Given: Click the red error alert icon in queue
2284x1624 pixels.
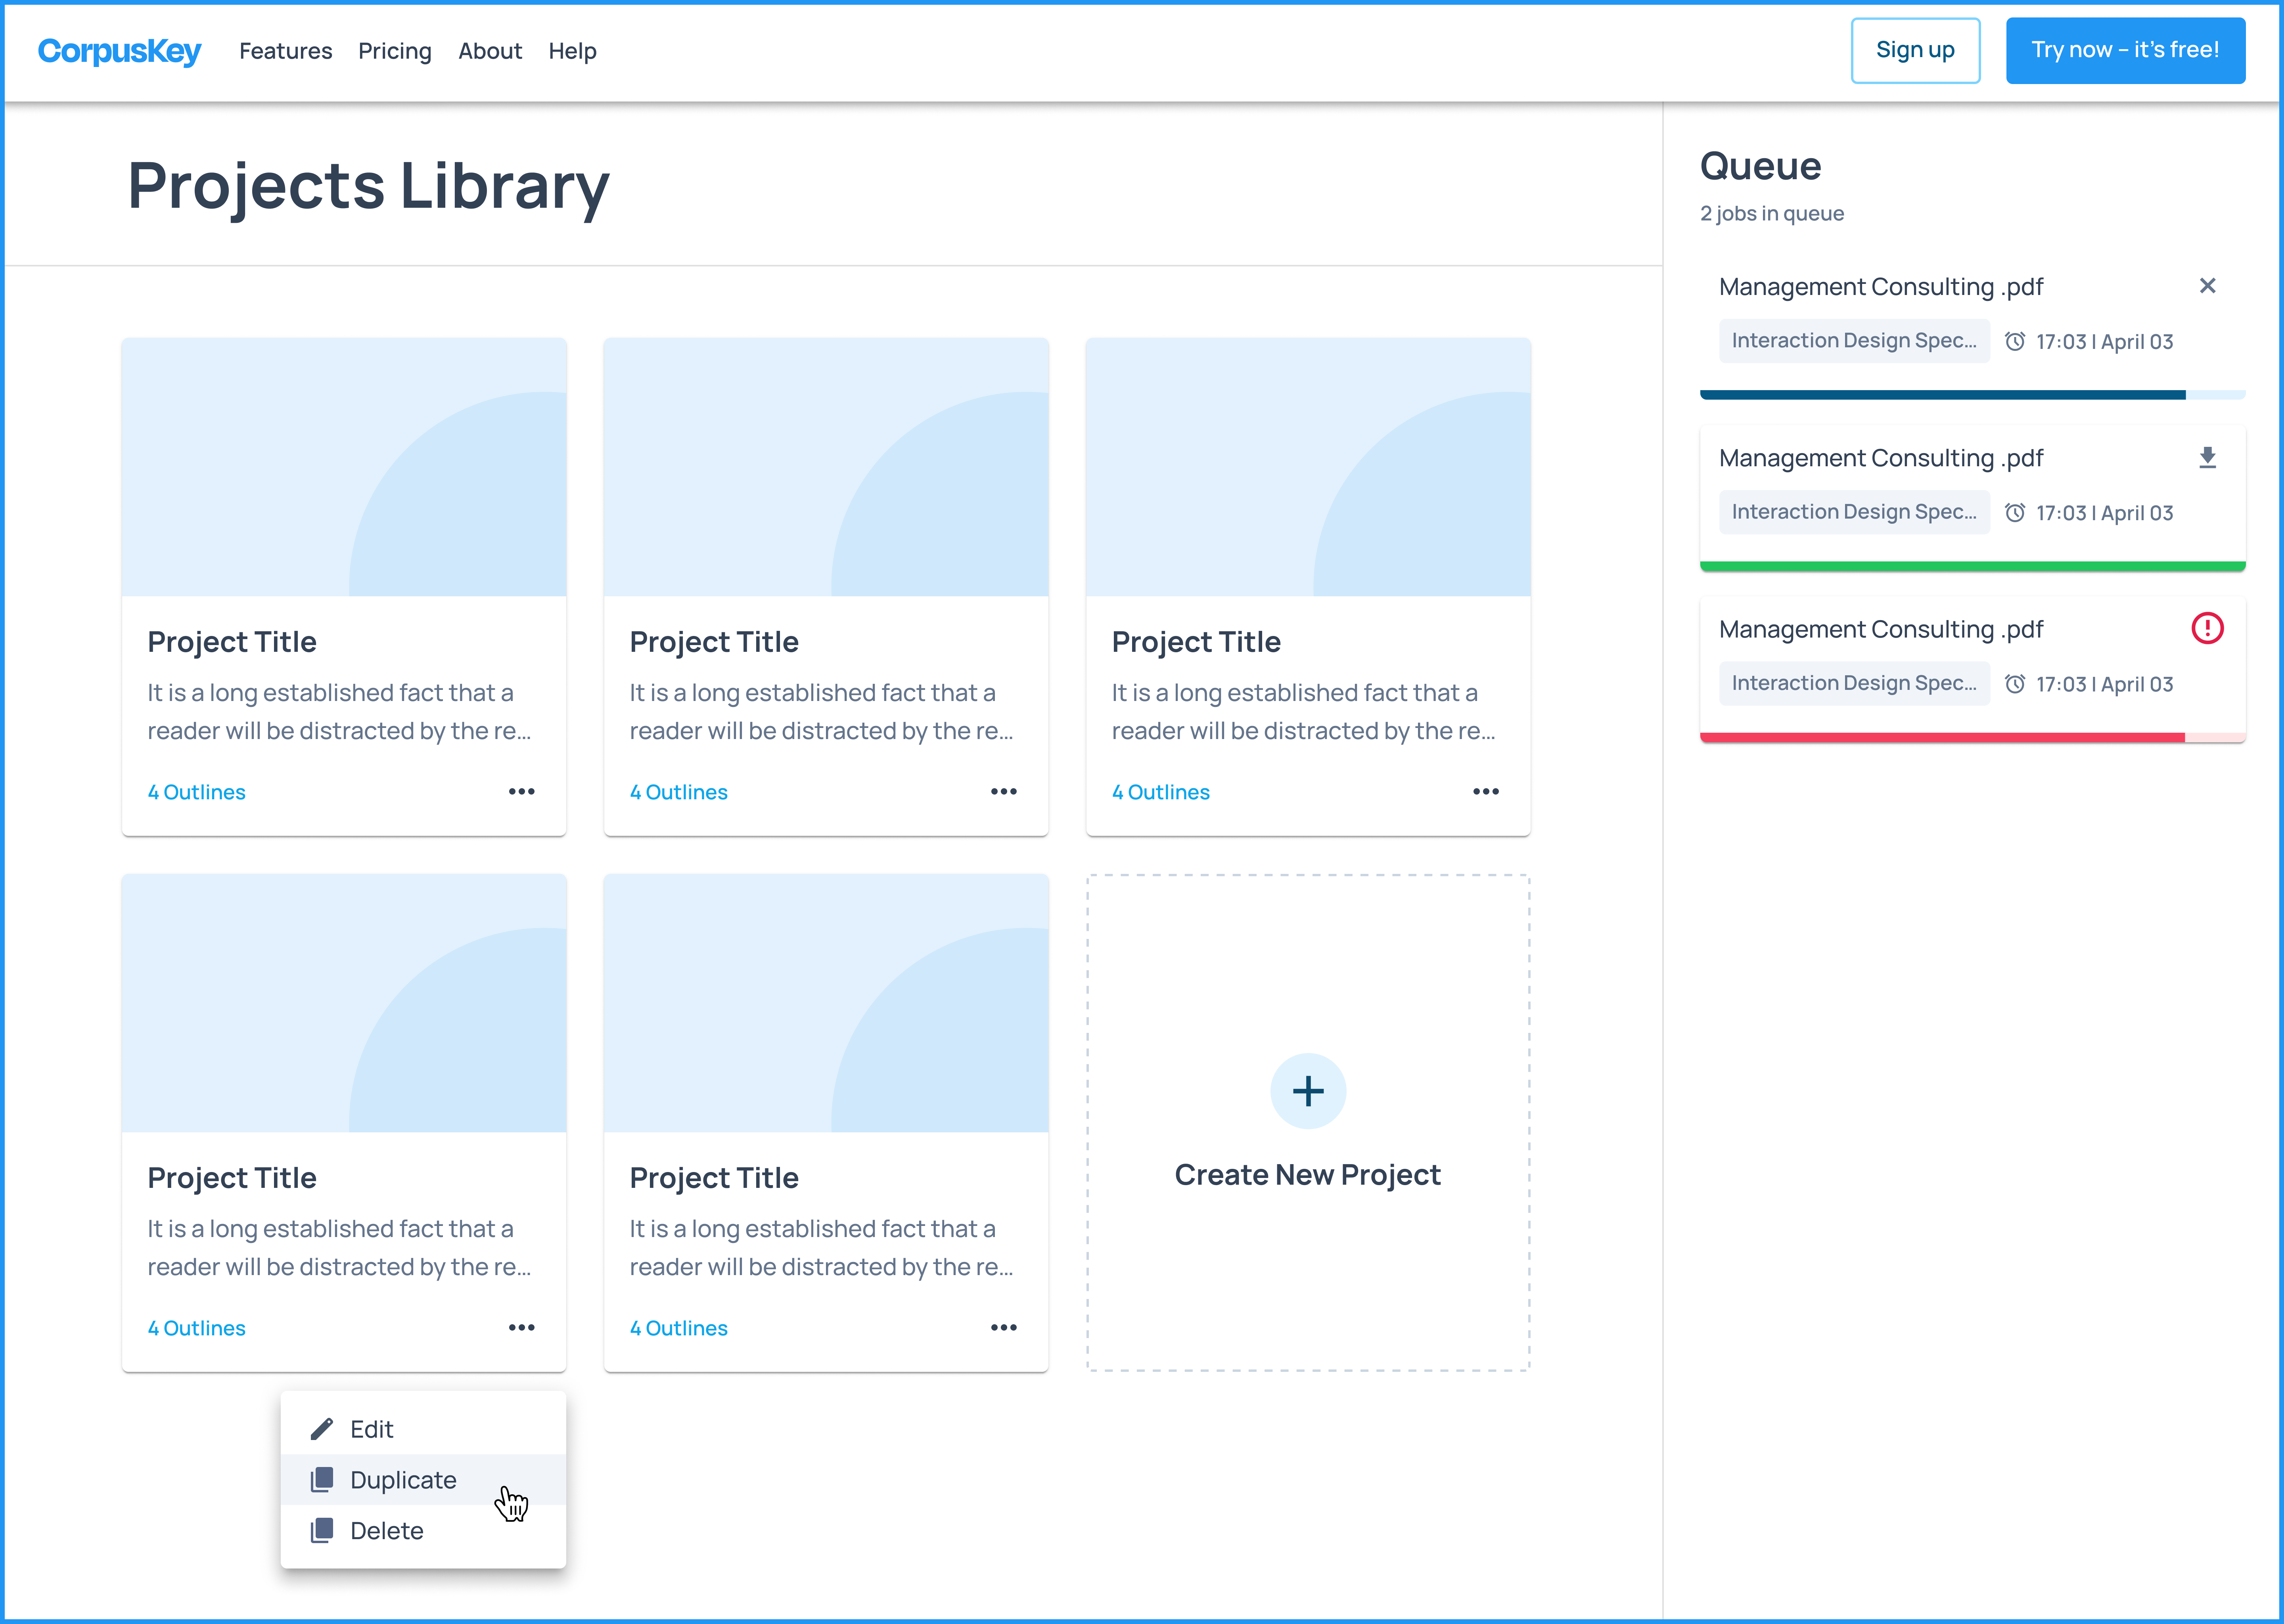Looking at the screenshot, I should coord(2207,628).
